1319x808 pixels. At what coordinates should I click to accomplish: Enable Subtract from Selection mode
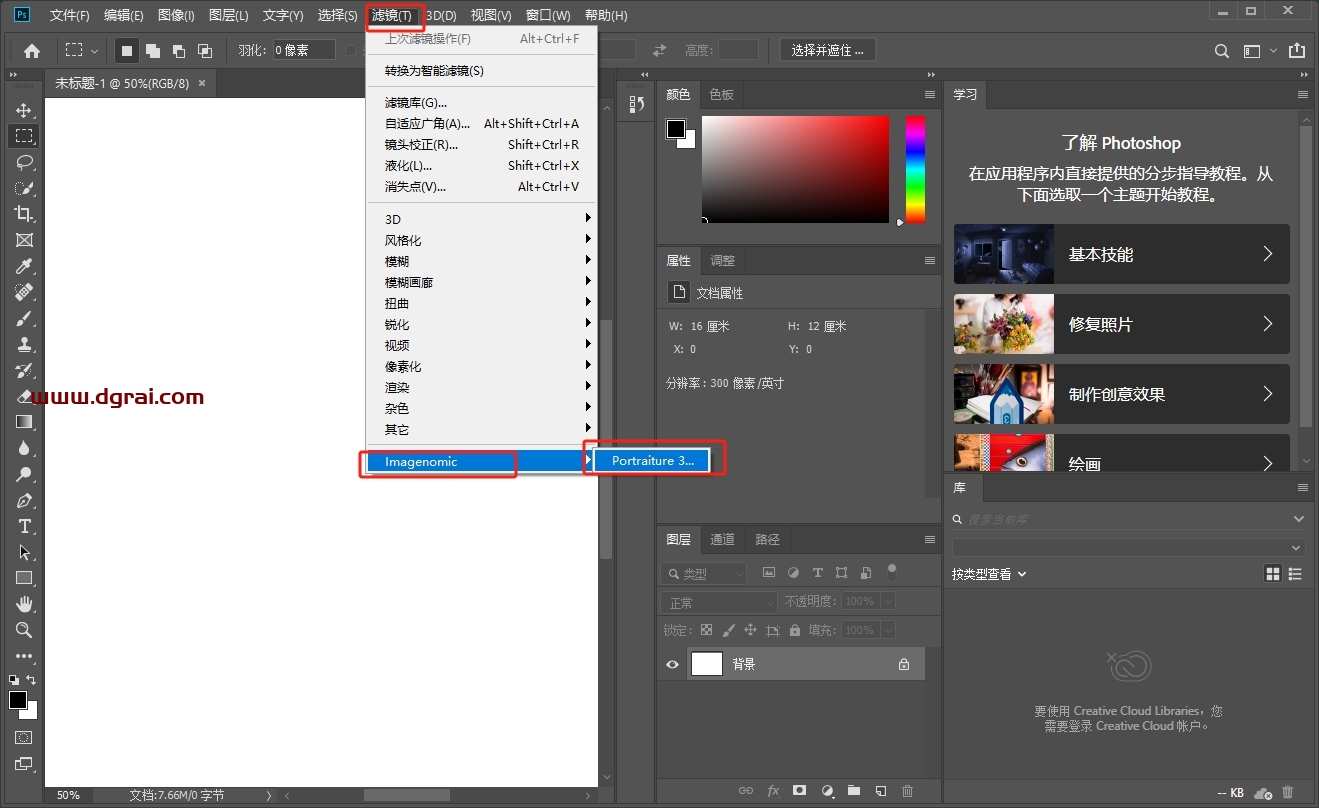click(x=179, y=50)
